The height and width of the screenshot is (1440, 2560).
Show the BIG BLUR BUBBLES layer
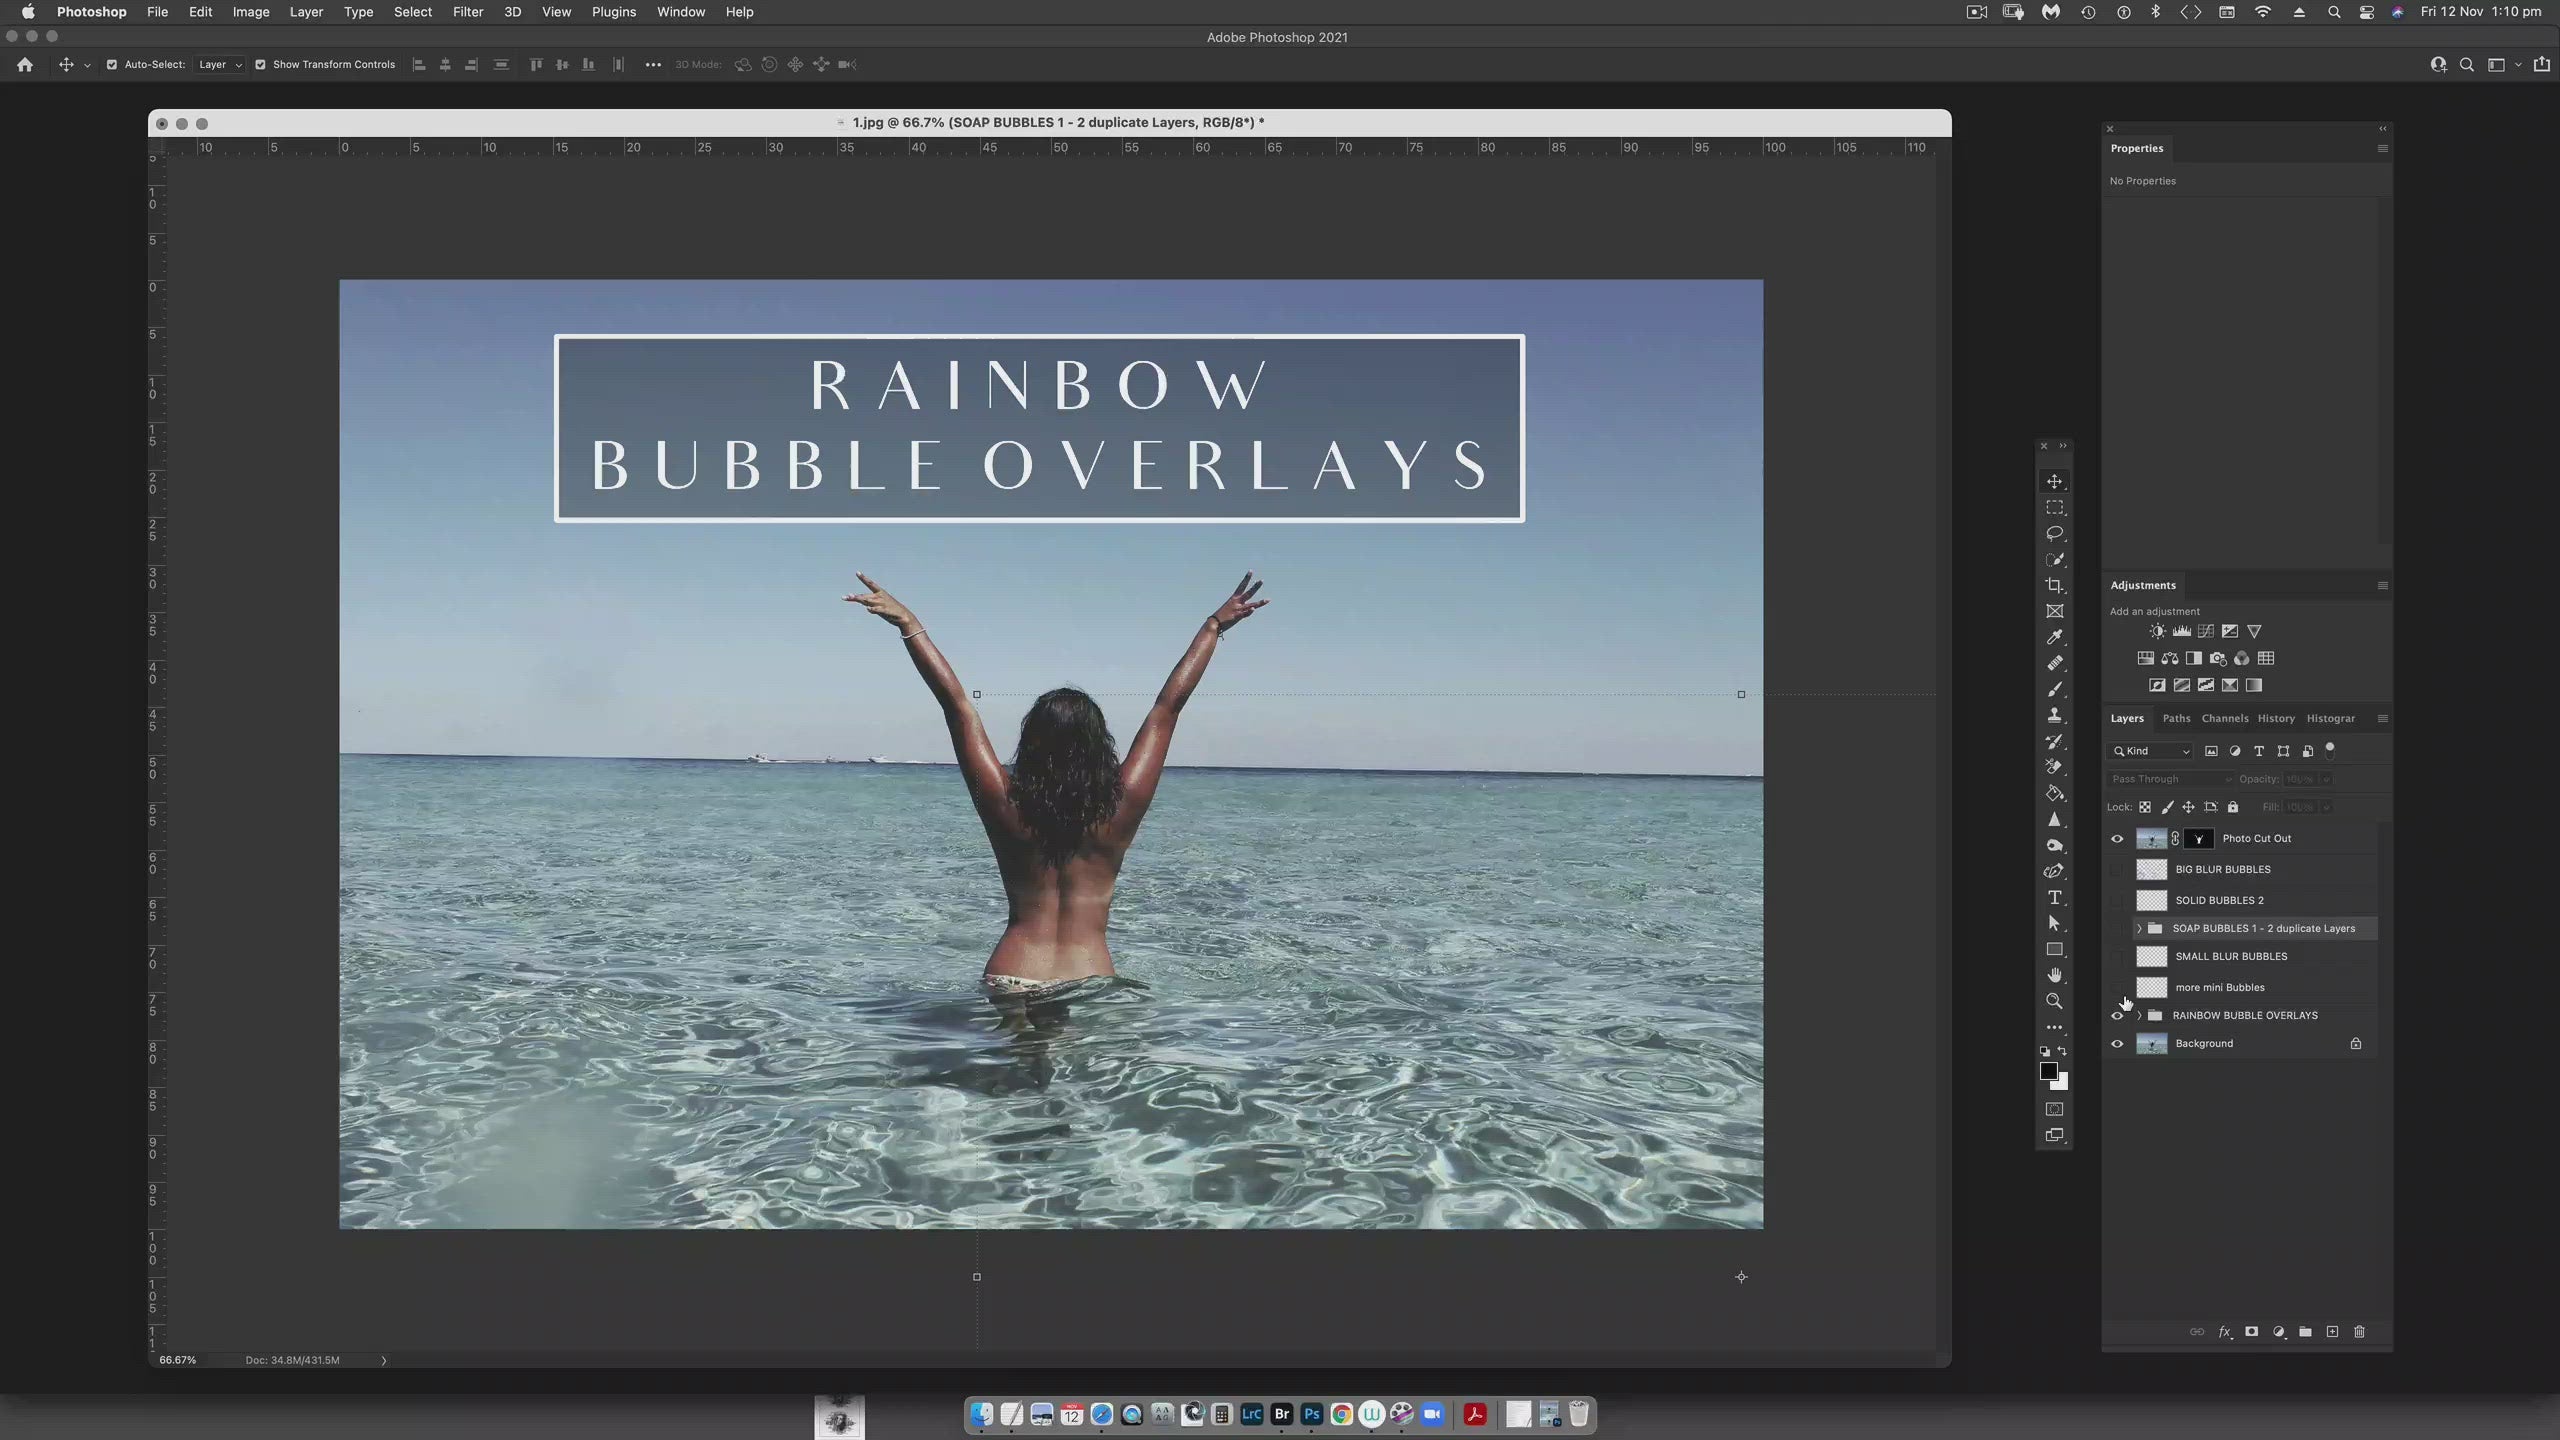tap(2118, 869)
